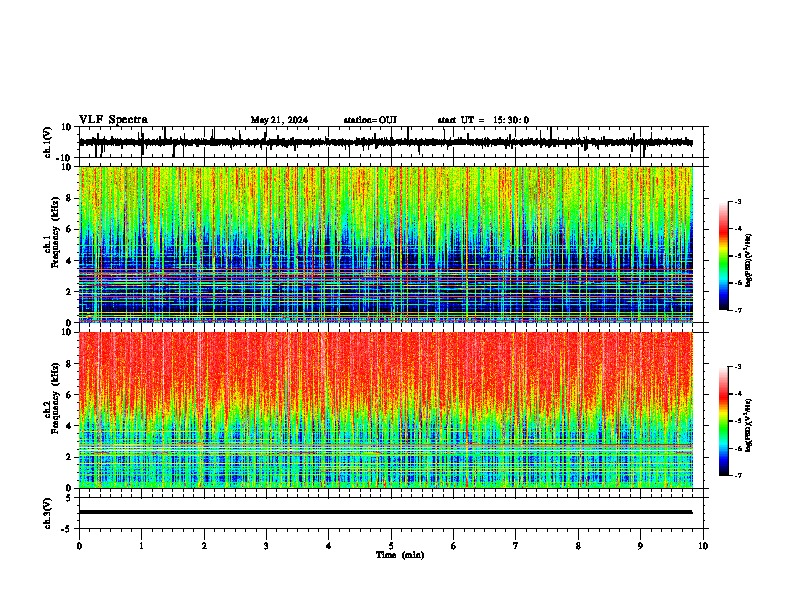The image size is (792, 612).
Task: Click the "VLF Spectra" title text
Action: (113, 120)
